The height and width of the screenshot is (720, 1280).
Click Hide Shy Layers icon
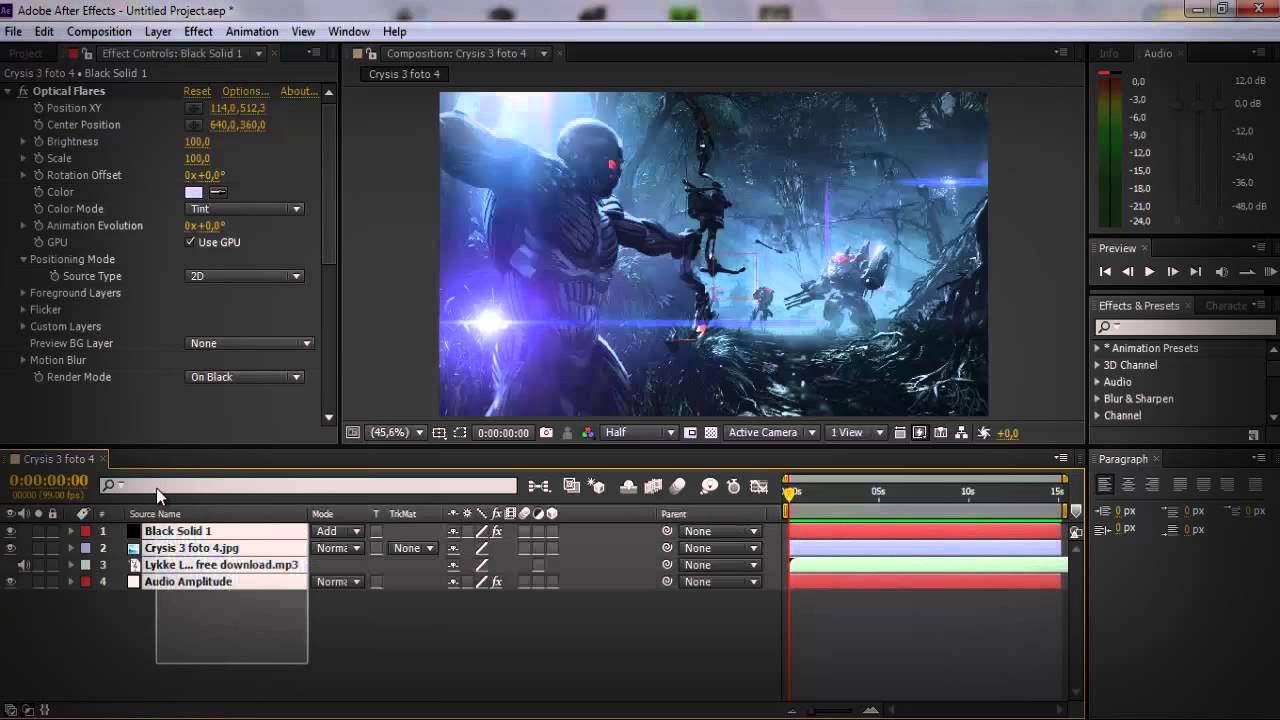coord(629,486)
